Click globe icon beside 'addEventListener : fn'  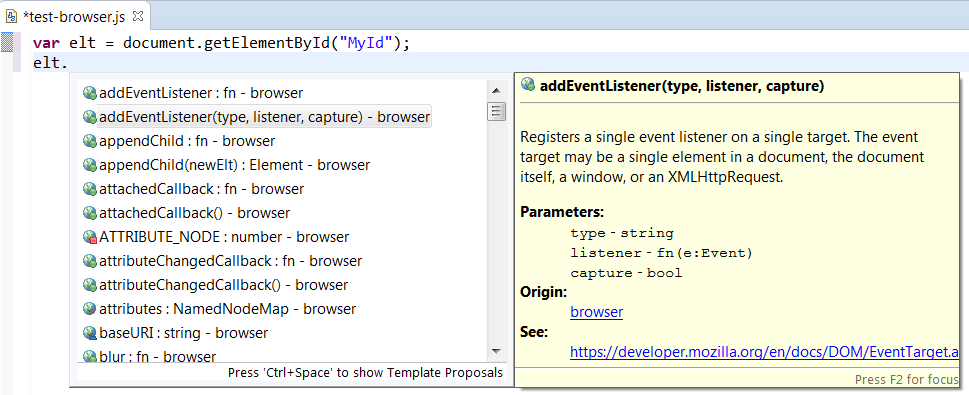point(90,93)
